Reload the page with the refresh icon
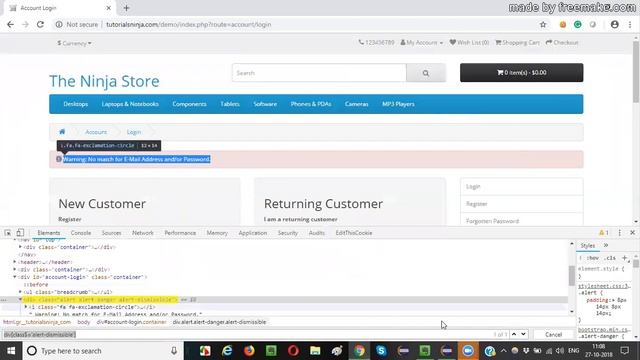The image size is (640, 360). 40,24
